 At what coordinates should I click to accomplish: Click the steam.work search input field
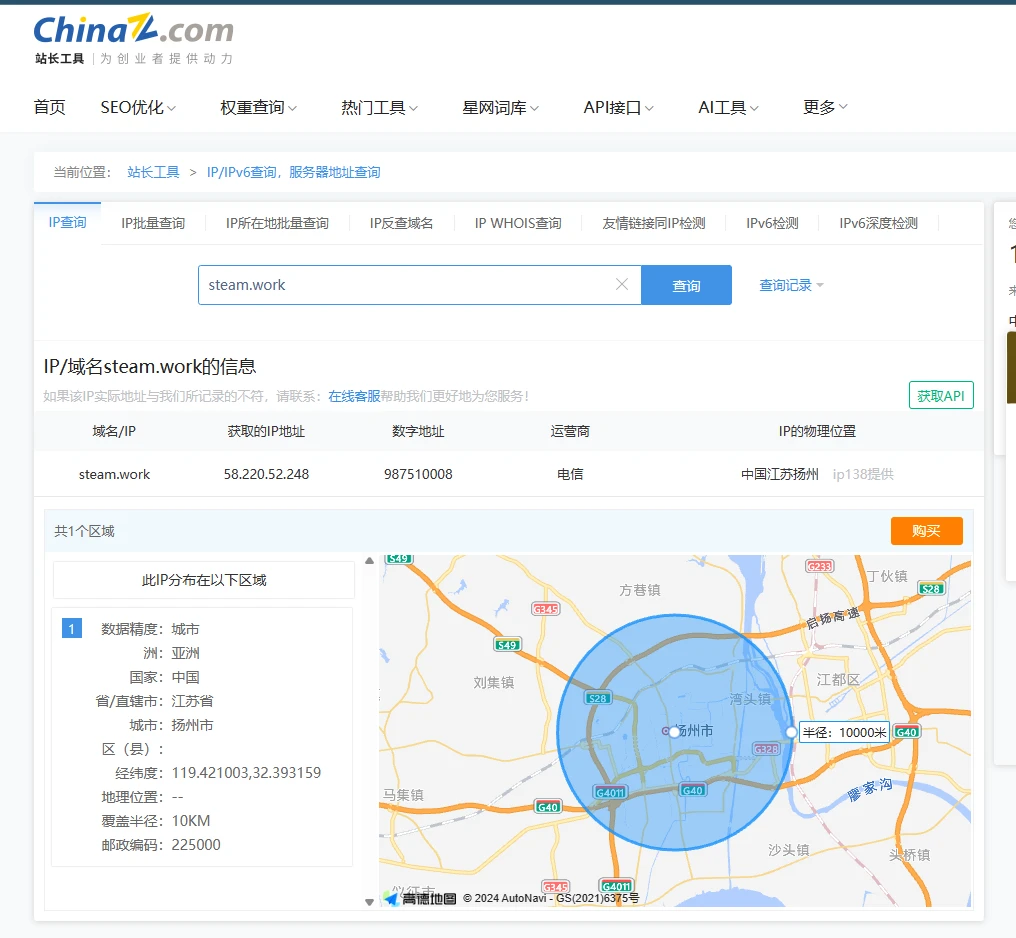405,285
